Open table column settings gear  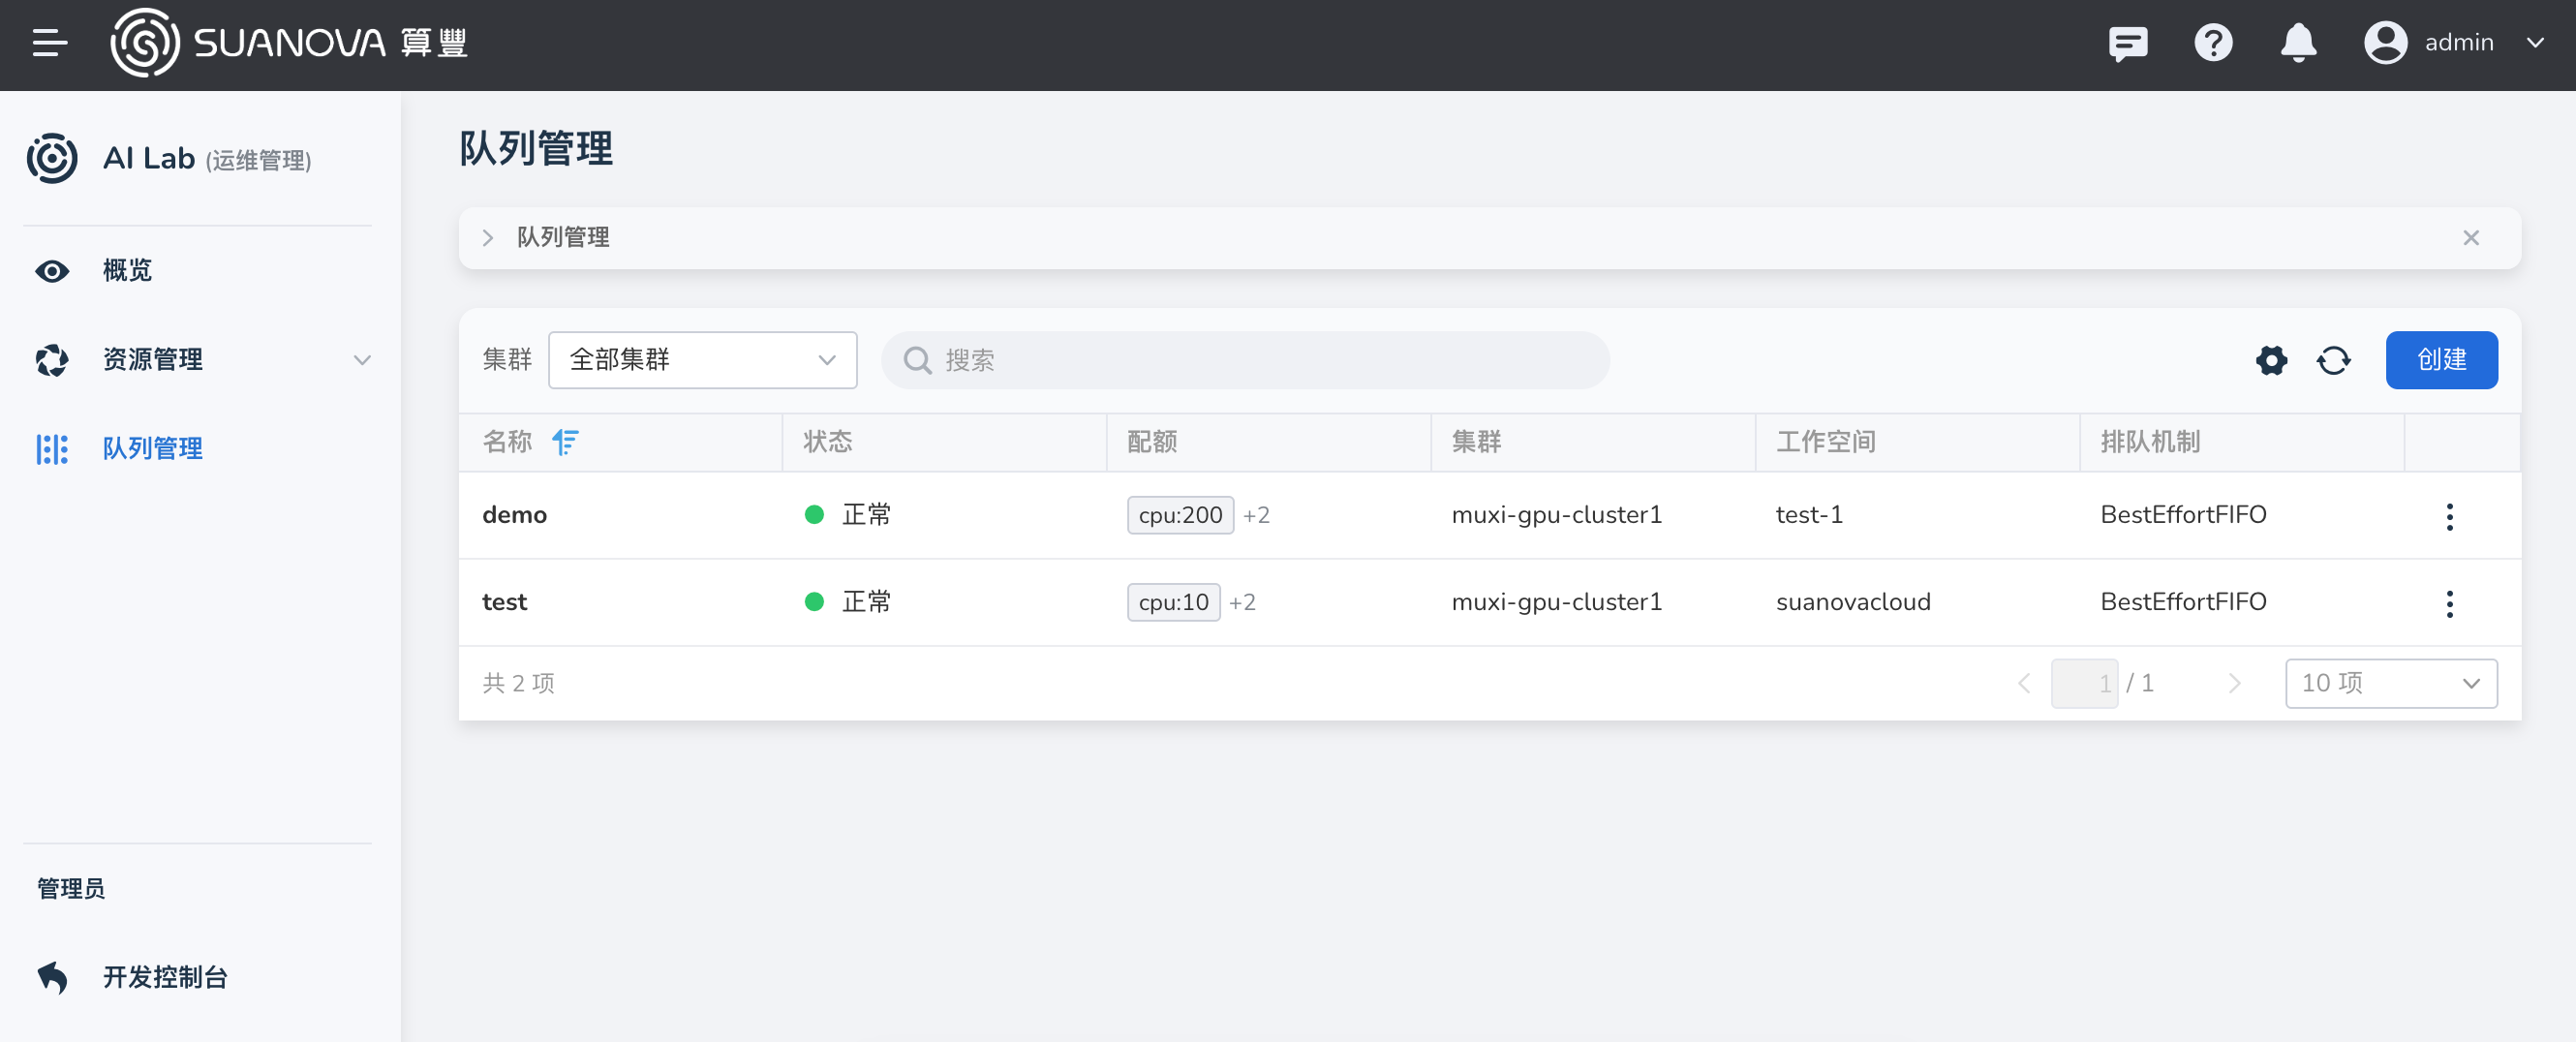click(2271, 360)
